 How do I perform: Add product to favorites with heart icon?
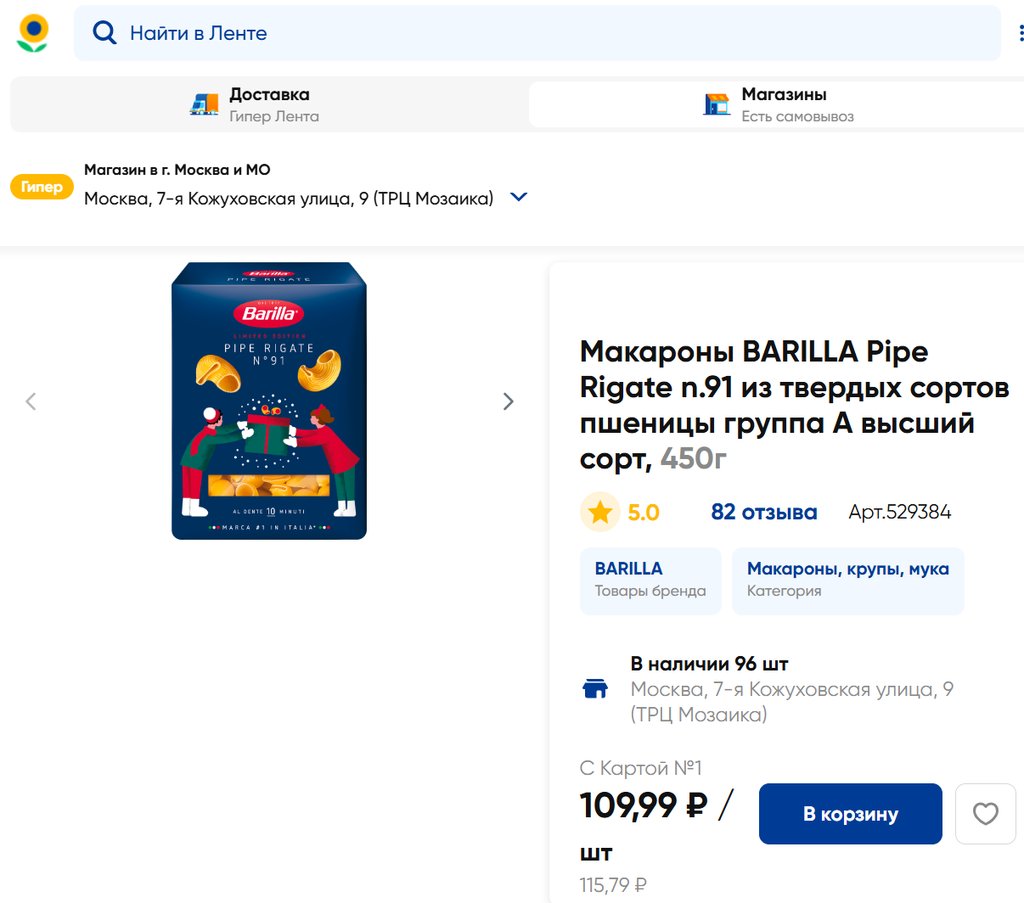pyautogui.click(x=985, y=814)
